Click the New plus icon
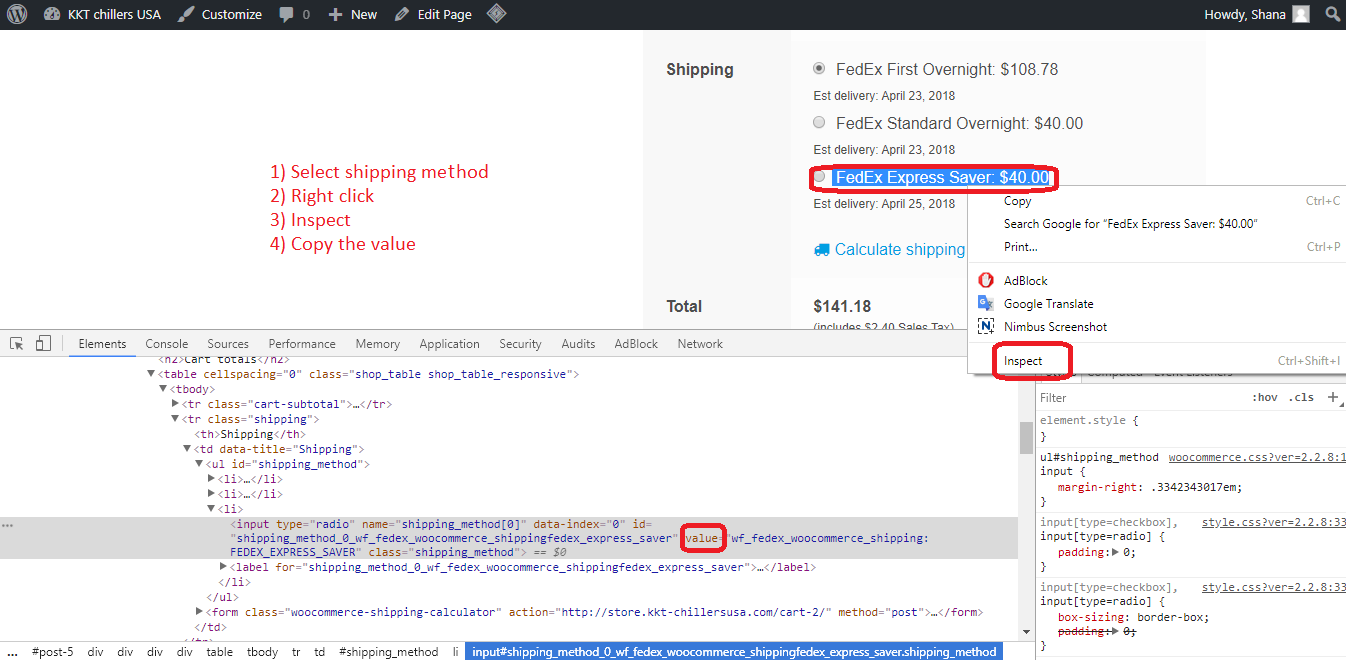Screen dimensions: 1346x660 [335, 15]
